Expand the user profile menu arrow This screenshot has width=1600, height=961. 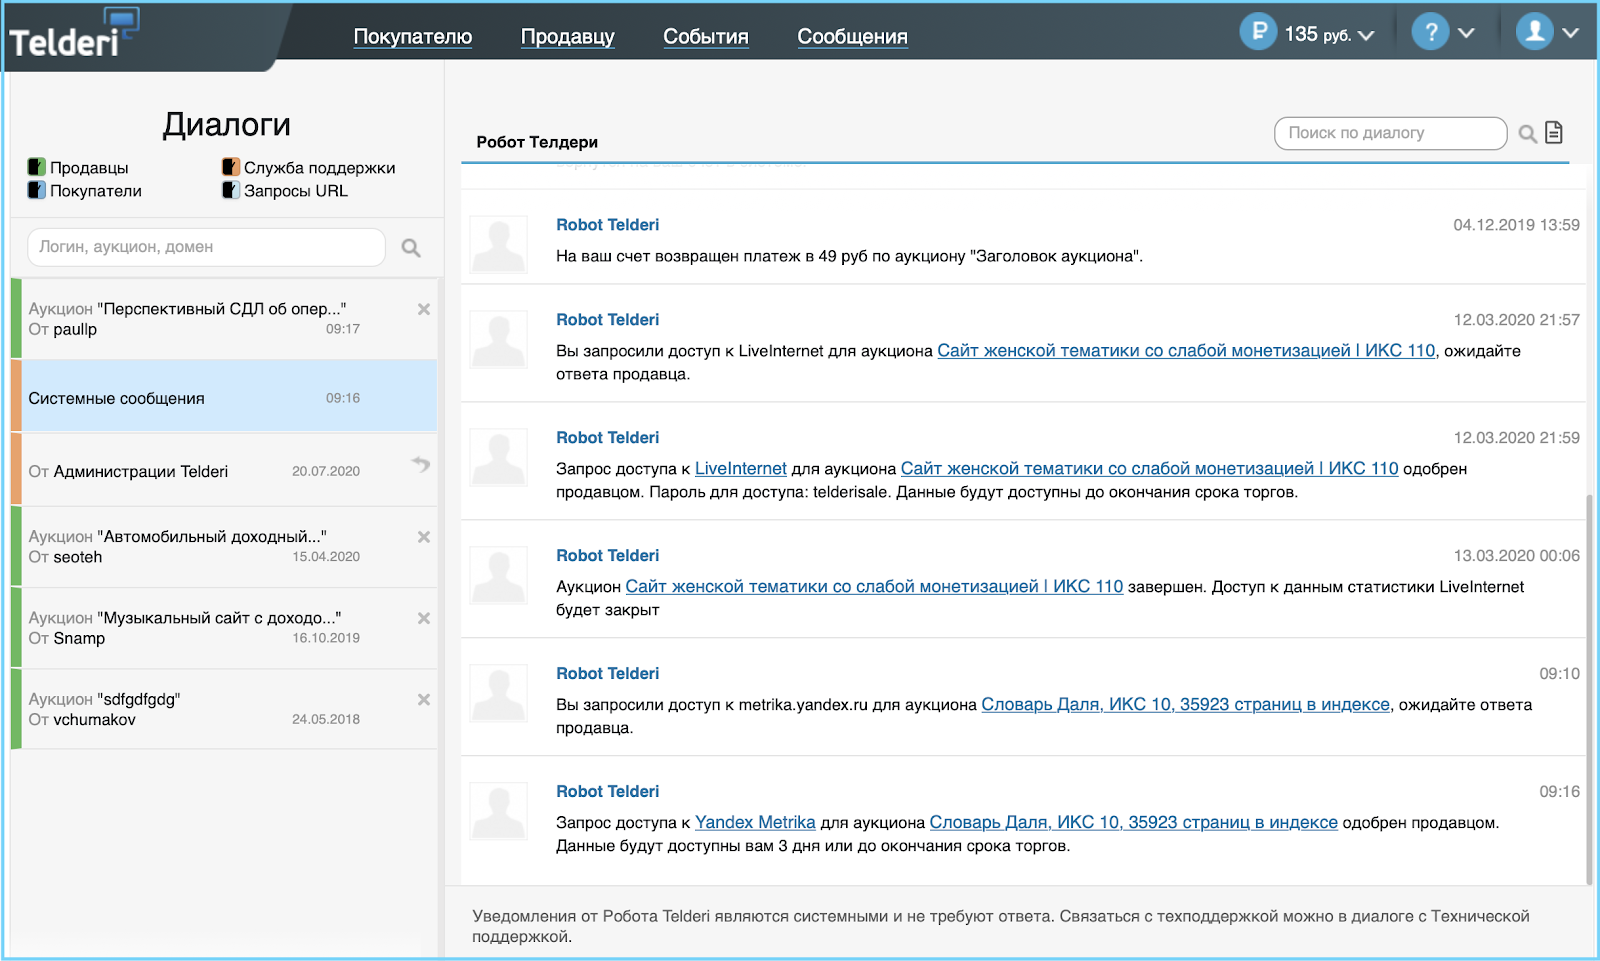tap(1571, 33)
